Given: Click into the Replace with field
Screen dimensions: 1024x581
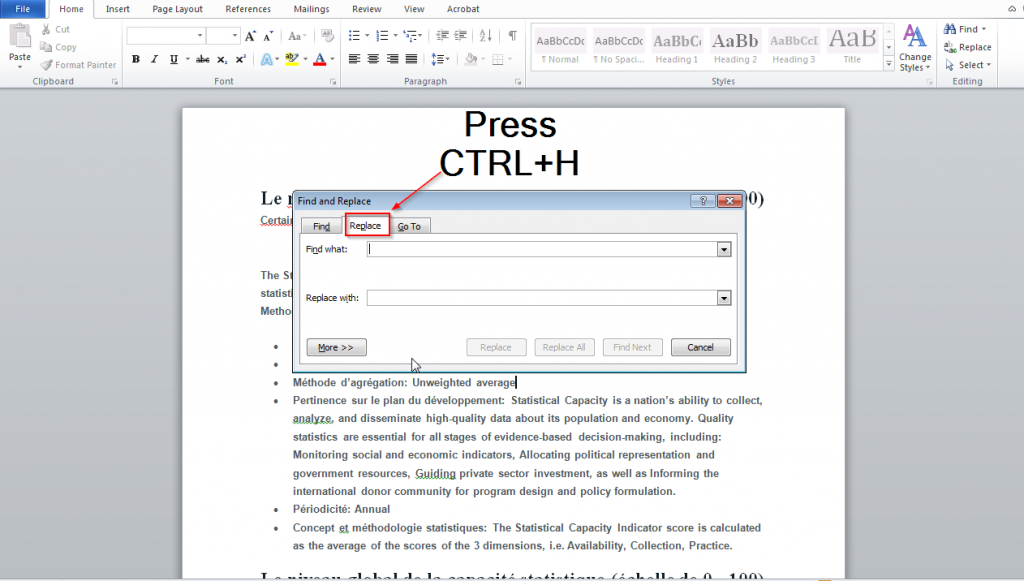Looking at the screenshot, I should pyautogui.click(x=543, y=298).
